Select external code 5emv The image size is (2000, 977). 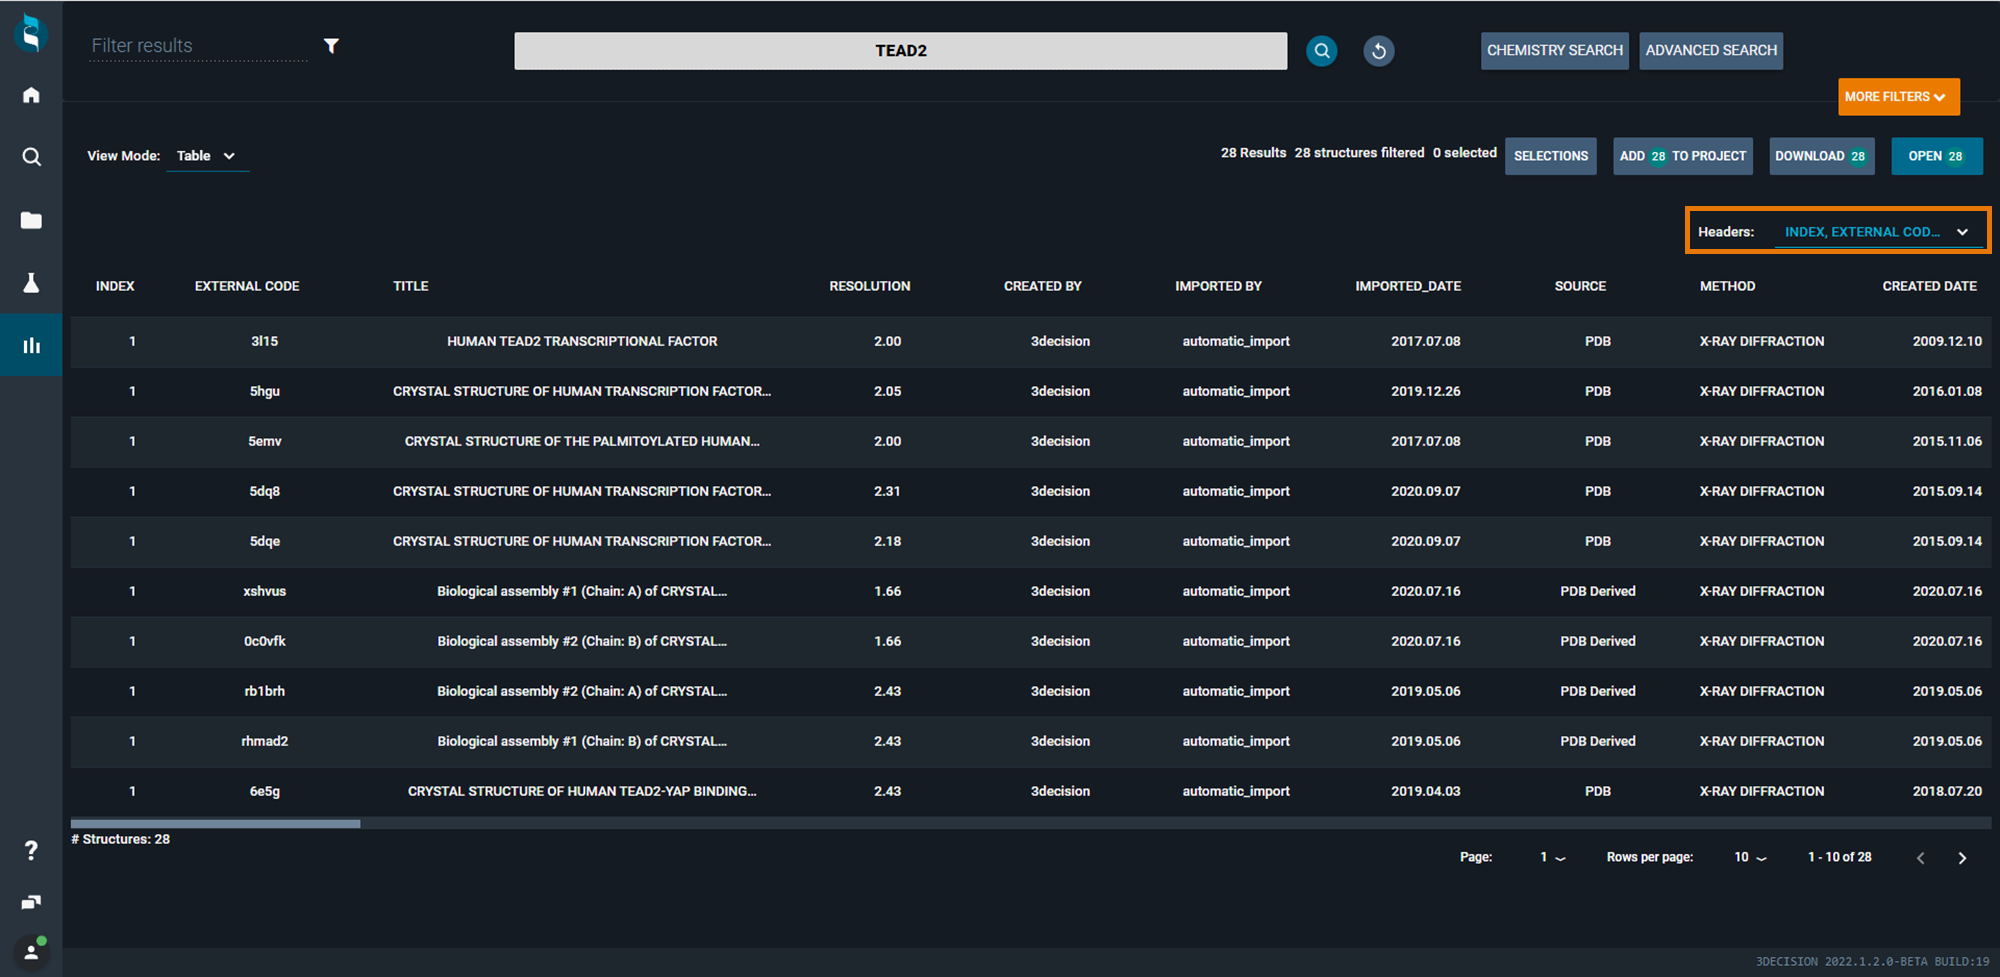[x=265, y=442]
